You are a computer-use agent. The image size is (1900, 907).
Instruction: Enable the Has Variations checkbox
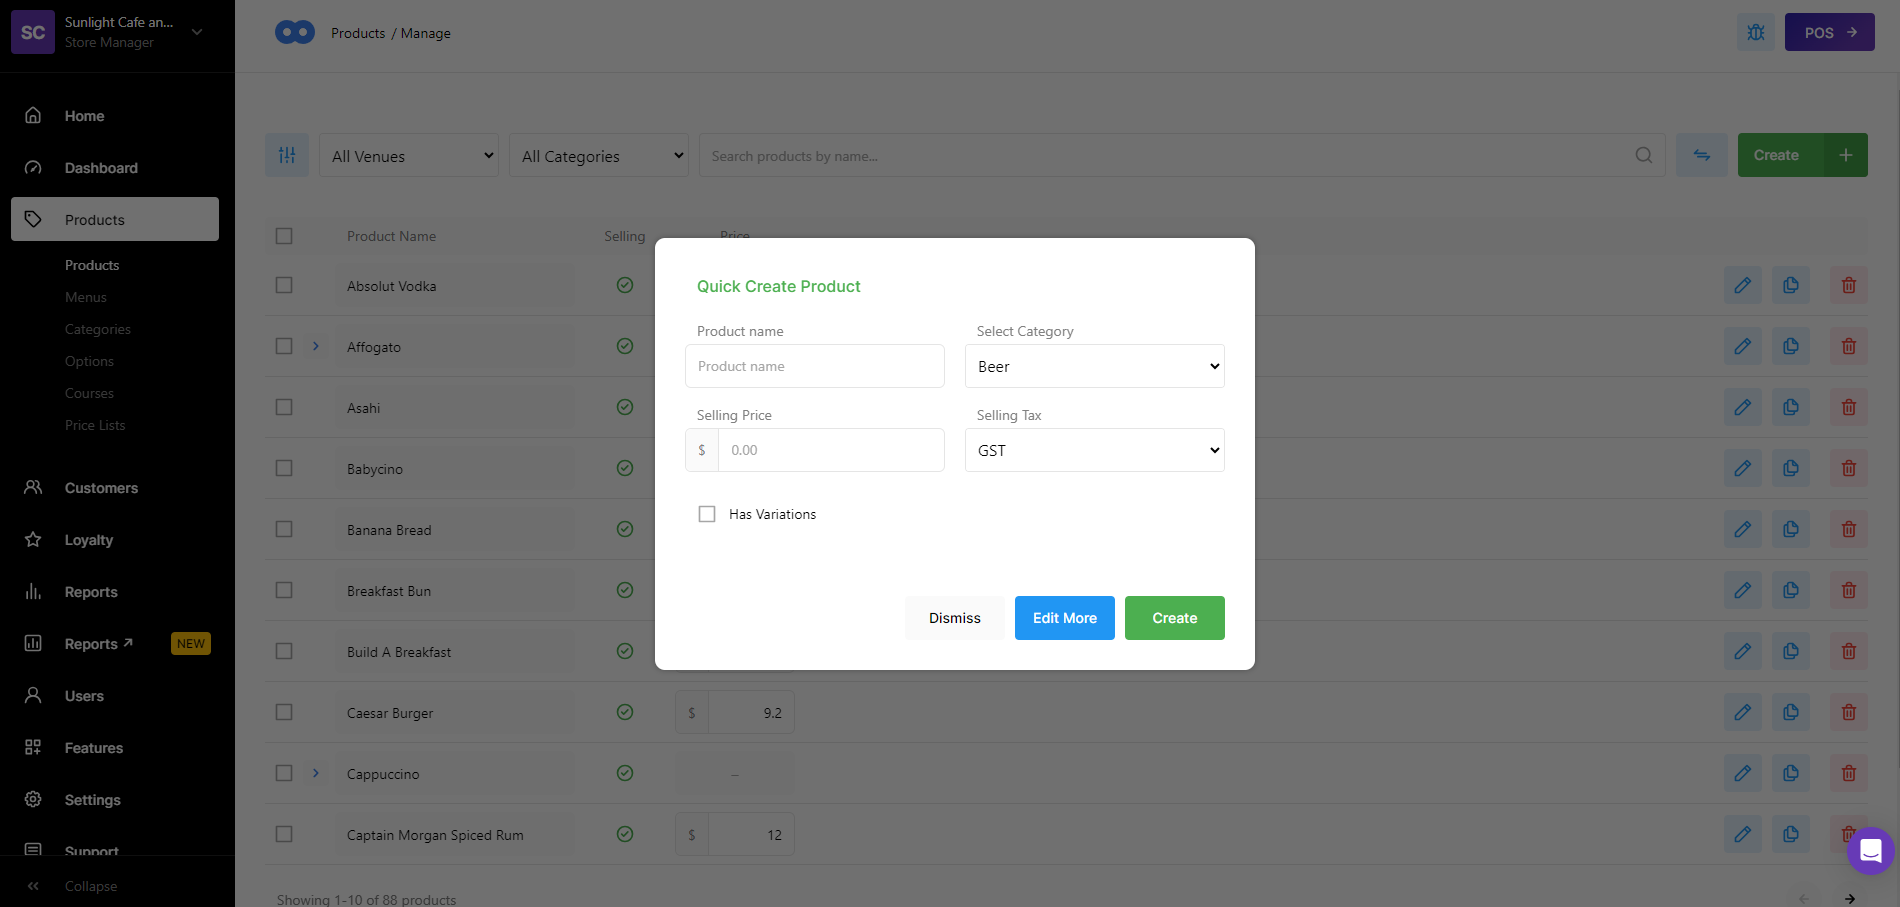[707, 514]
